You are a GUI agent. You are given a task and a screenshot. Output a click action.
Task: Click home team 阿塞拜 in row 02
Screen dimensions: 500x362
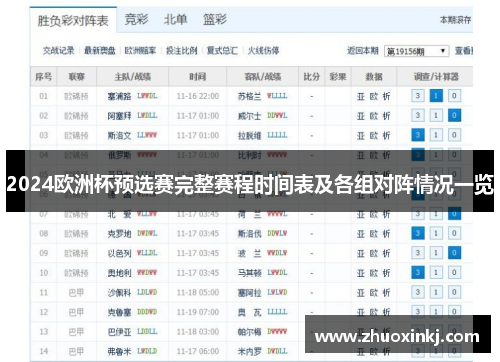pos(119,116)
